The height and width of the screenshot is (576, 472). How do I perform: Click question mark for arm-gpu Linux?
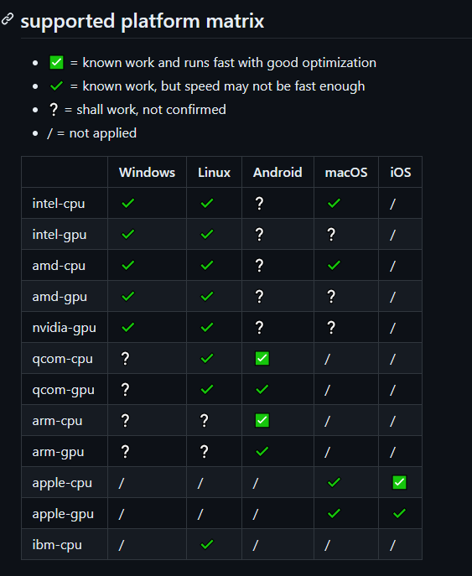pyautogui.click(x=204, y=451)
